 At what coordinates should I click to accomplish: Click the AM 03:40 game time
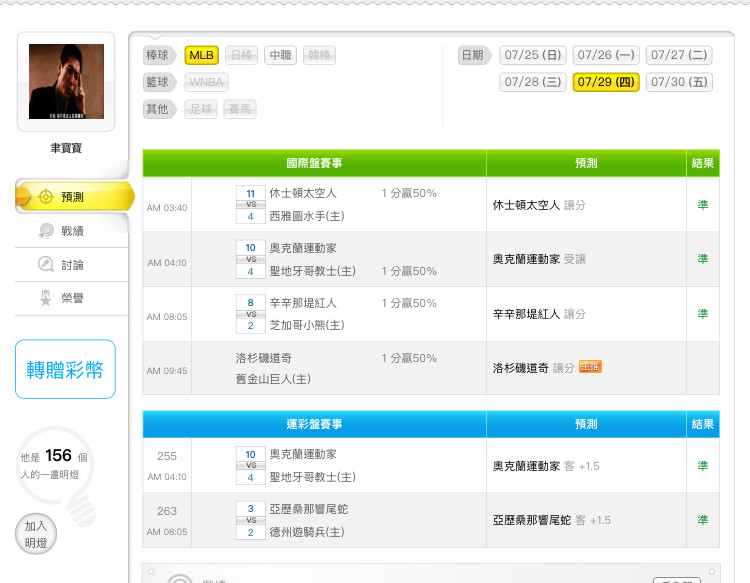[x=167, y=208]
